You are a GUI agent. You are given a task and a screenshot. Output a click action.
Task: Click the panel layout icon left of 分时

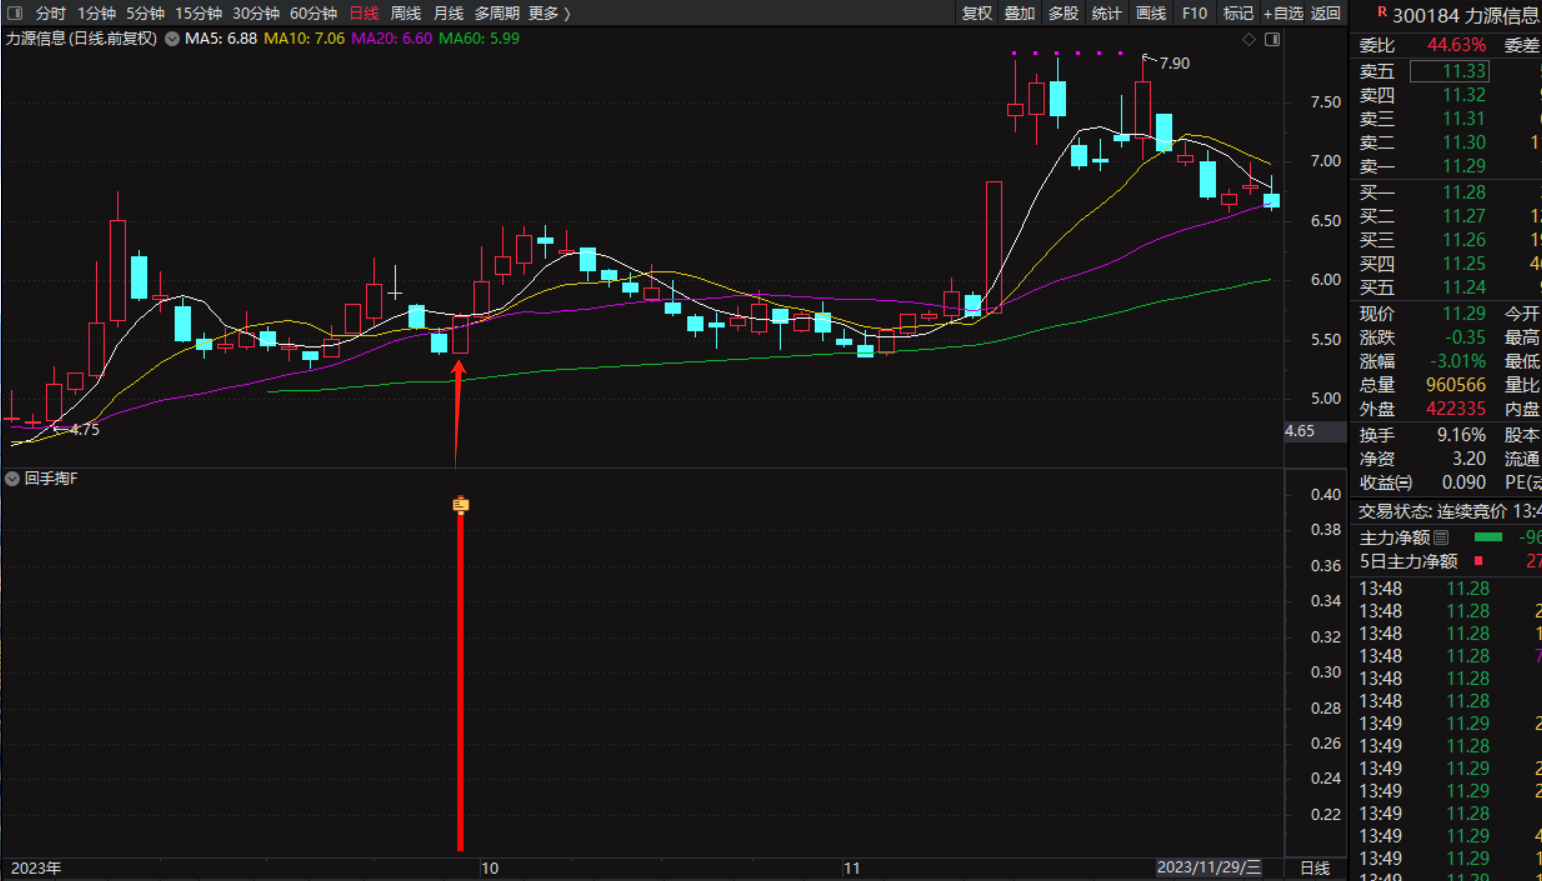[14, 13]
